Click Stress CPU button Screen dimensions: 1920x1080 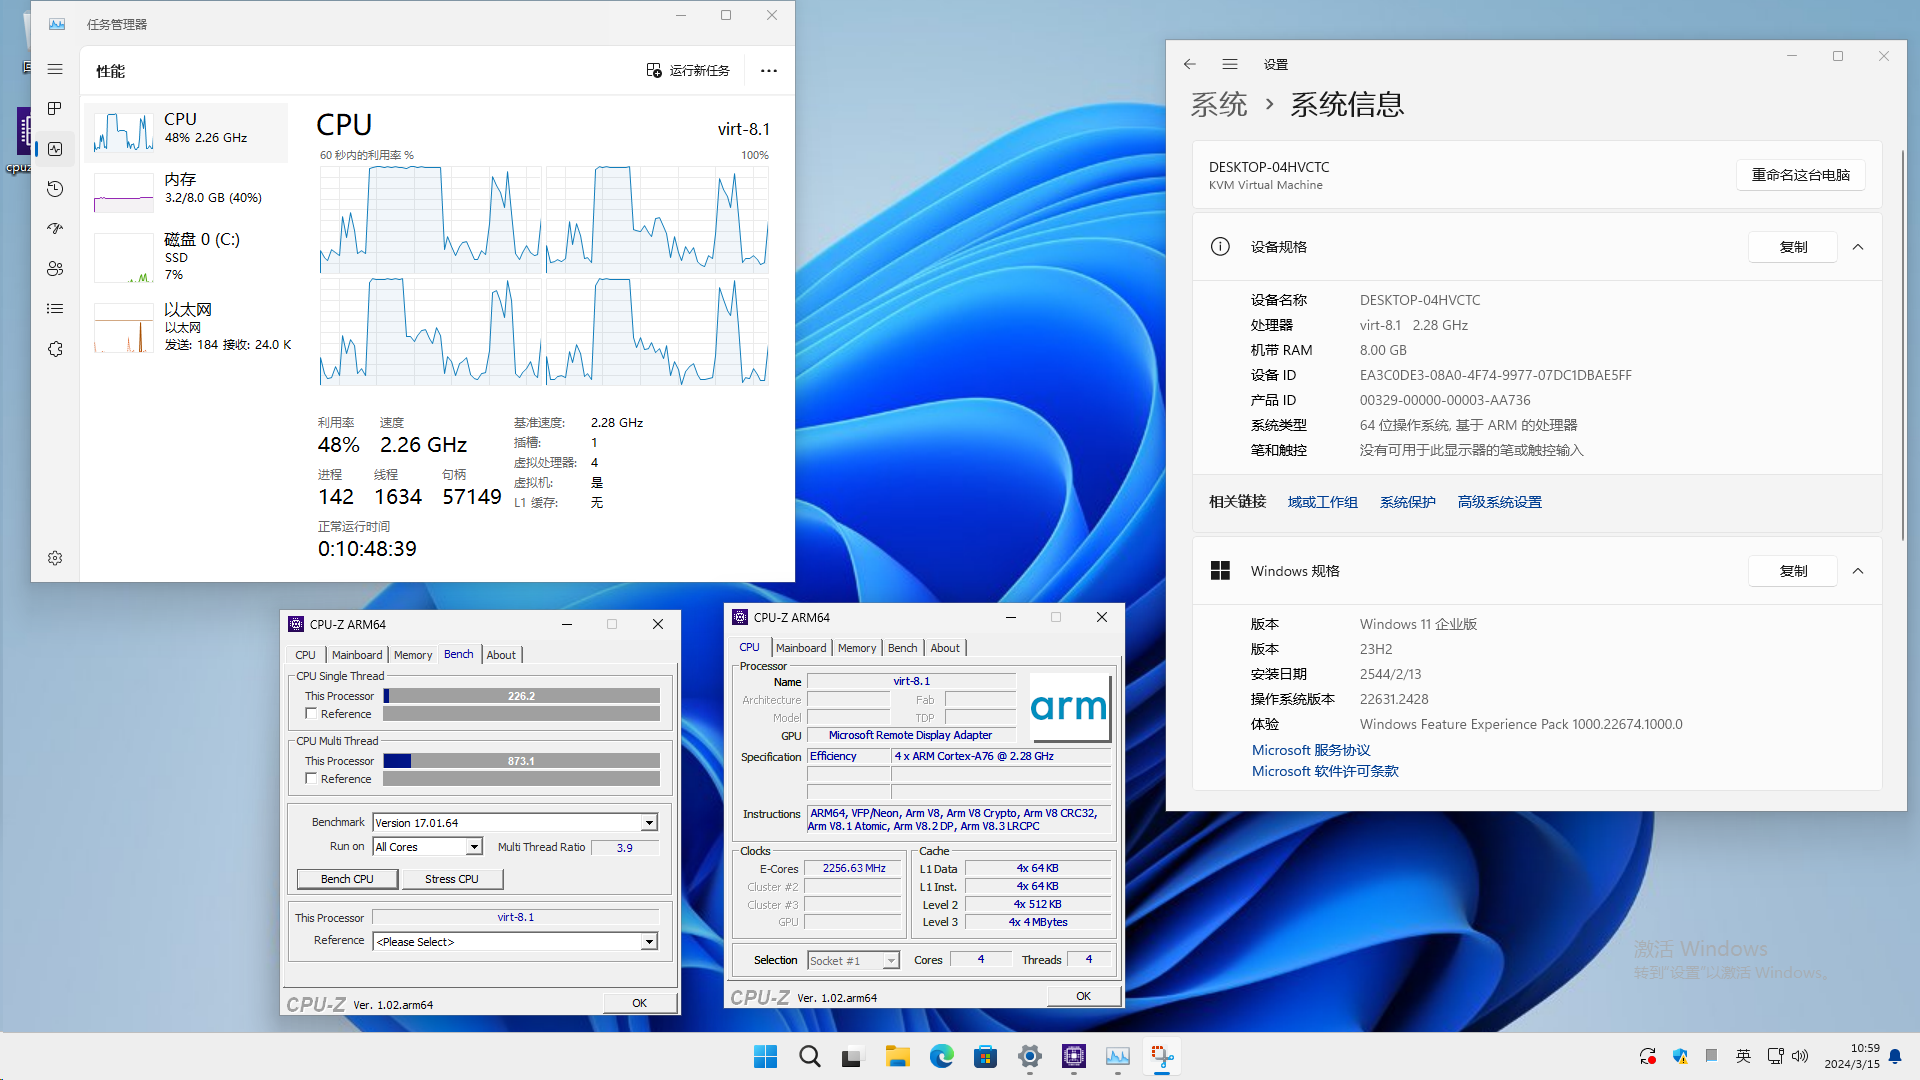(452, 879)
